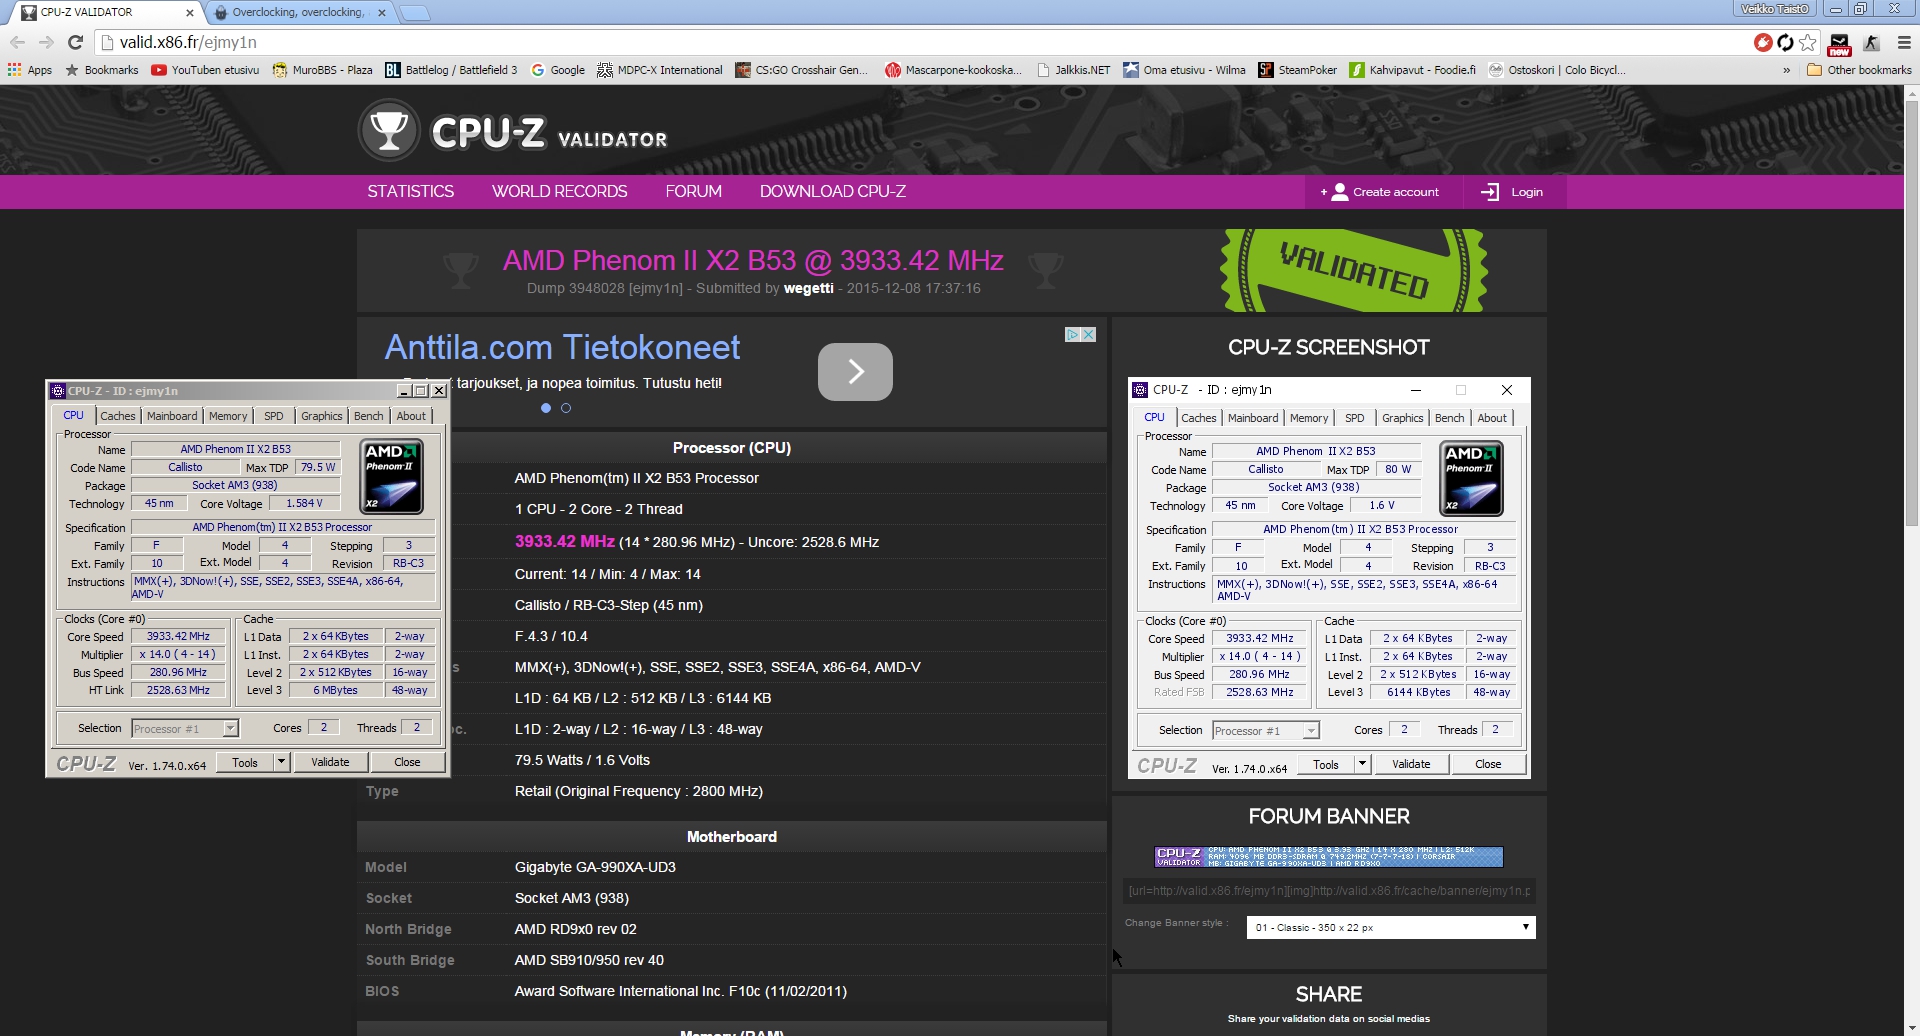Click the blocked plug-in icon in address bar
The image size is (1920, 1036).
coord(1763,42)
